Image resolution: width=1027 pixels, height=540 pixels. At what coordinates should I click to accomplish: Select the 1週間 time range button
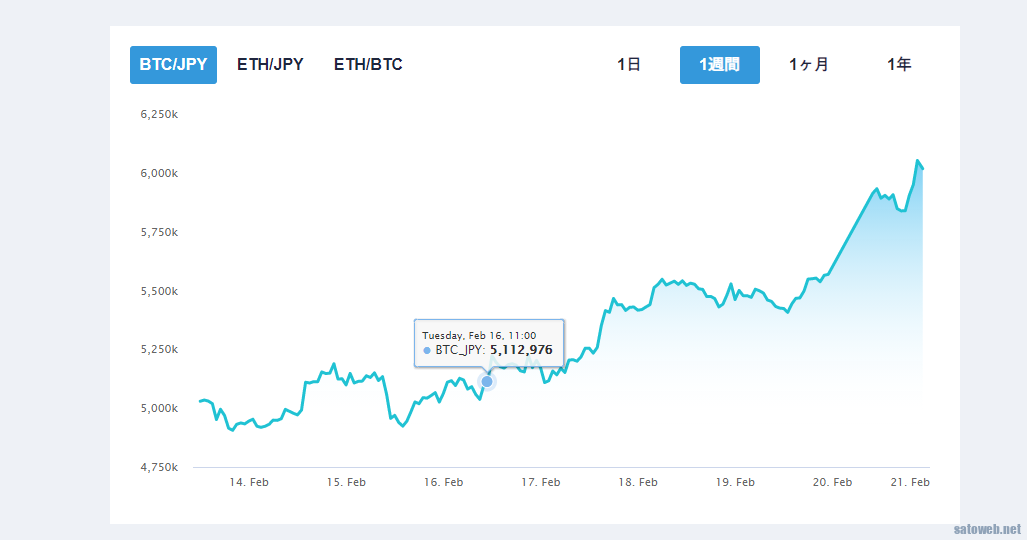pos(720,65)
